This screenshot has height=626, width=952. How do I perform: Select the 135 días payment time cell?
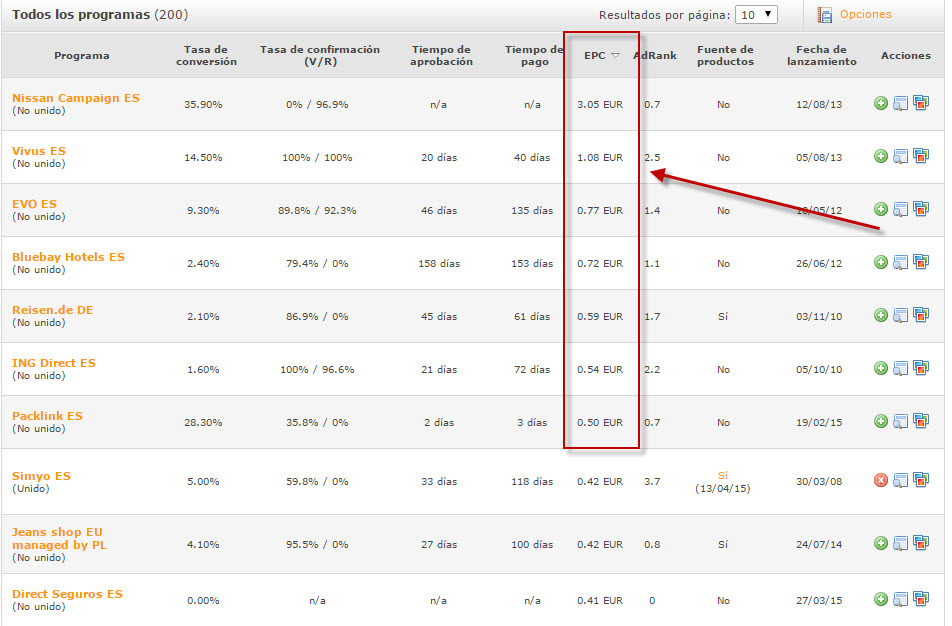point(532,211)
